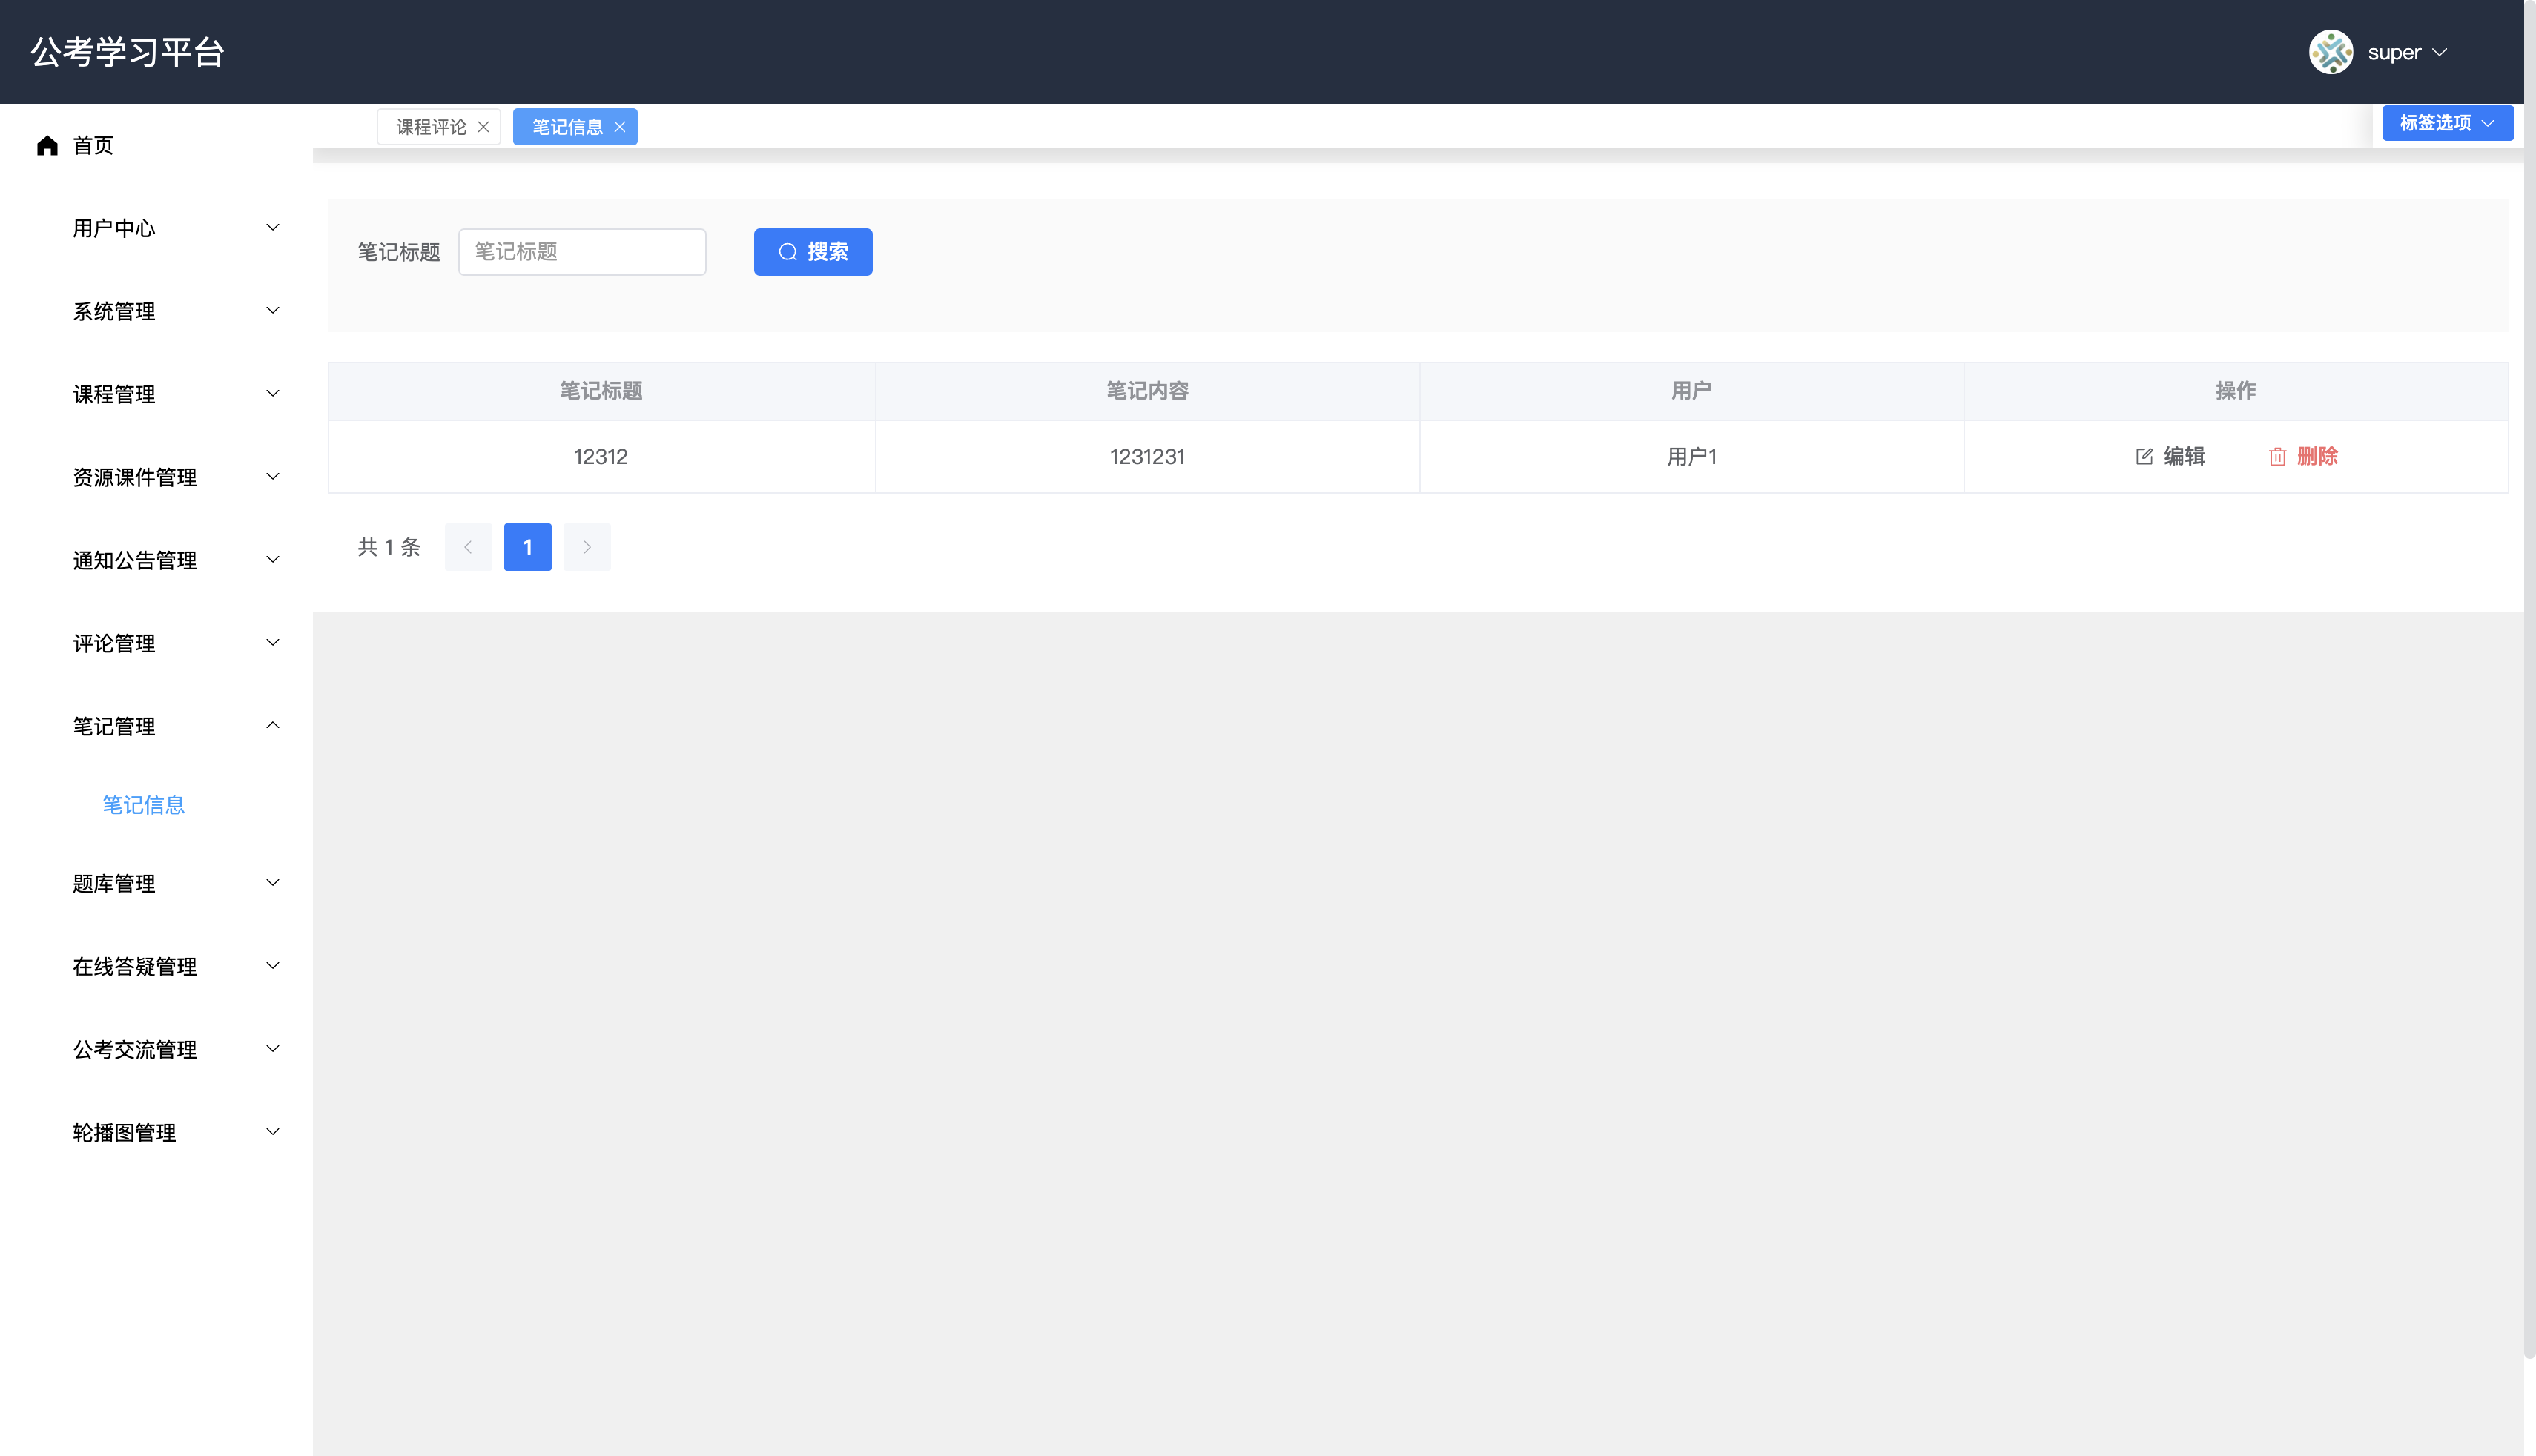Select the 笔记信息 submenu item
Screen dimensions: 2536x1456
(x=143, y=805)
